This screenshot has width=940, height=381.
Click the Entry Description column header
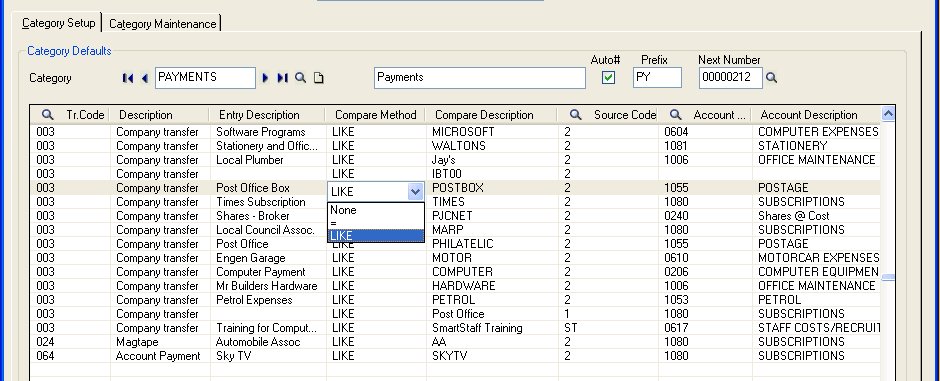coord(259,115)
